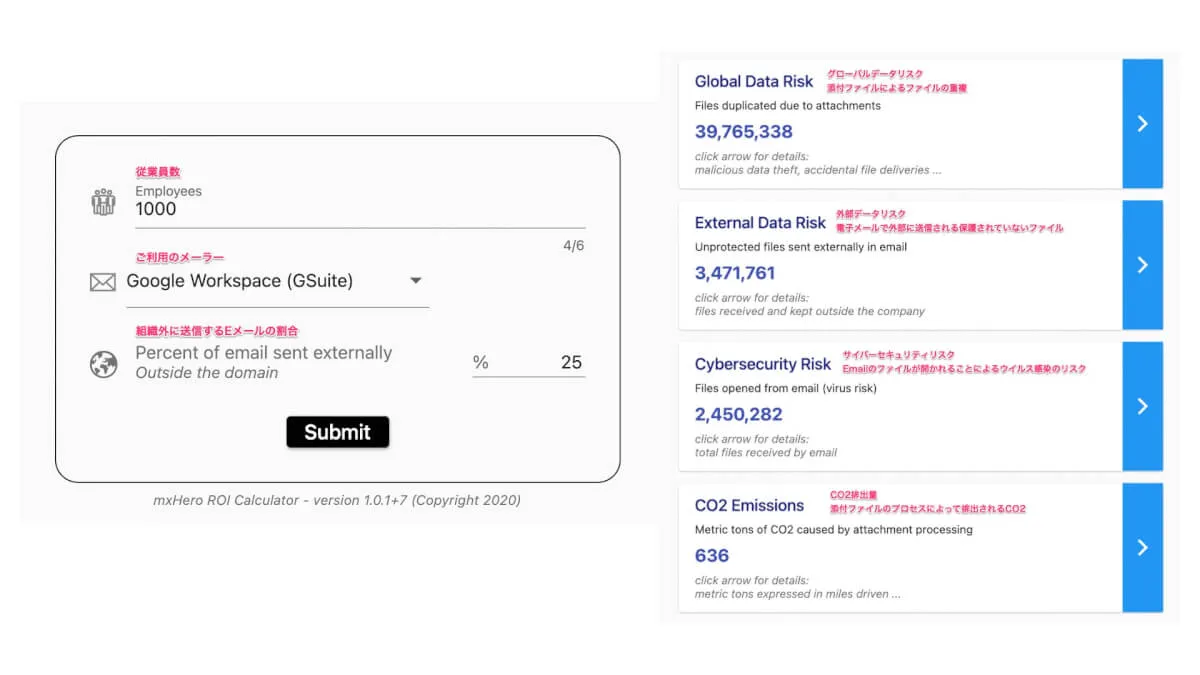
Task: Select the Cybersecurity Risk heading
Action: coord(763,364)
